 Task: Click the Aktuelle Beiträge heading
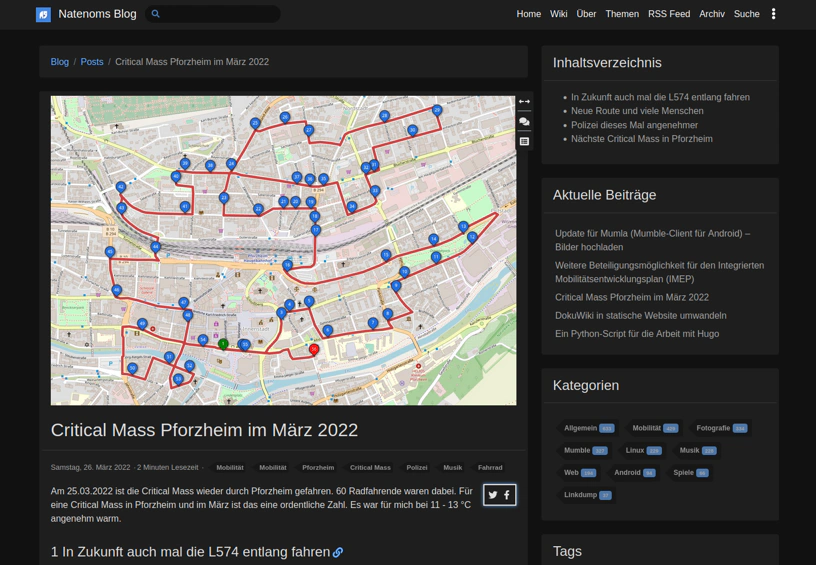pyautogui.click(x=604, y=195)
